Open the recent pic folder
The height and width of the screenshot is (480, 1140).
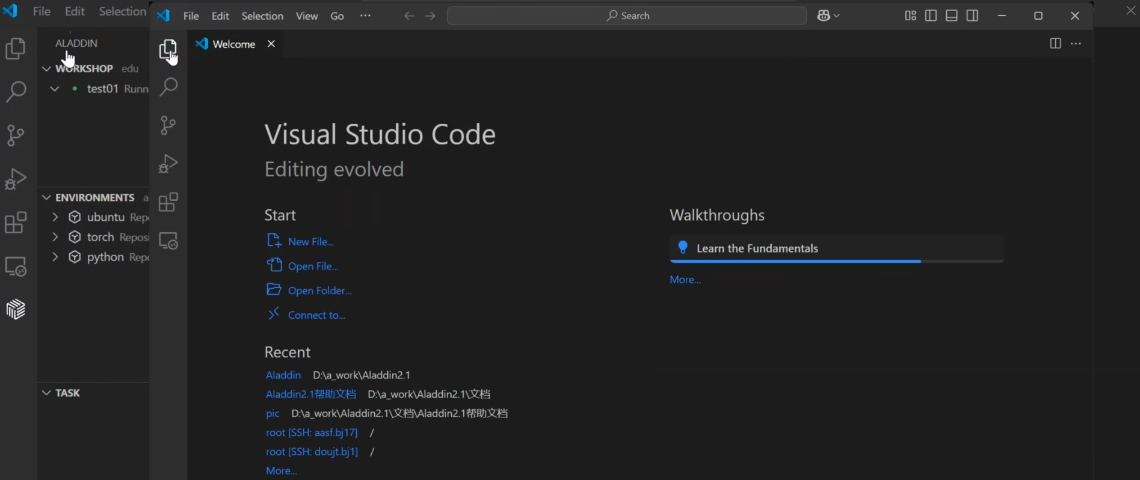click(273, 413)
